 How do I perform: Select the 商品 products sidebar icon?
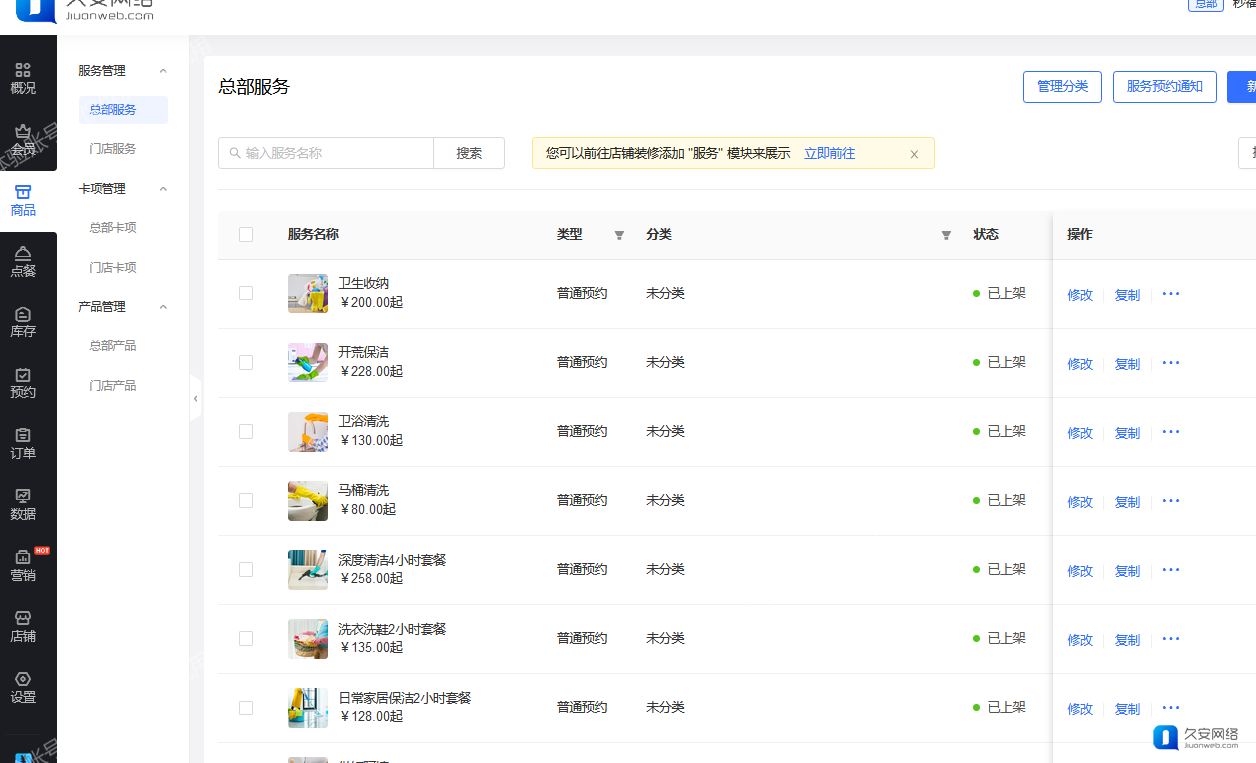[23, 200]
